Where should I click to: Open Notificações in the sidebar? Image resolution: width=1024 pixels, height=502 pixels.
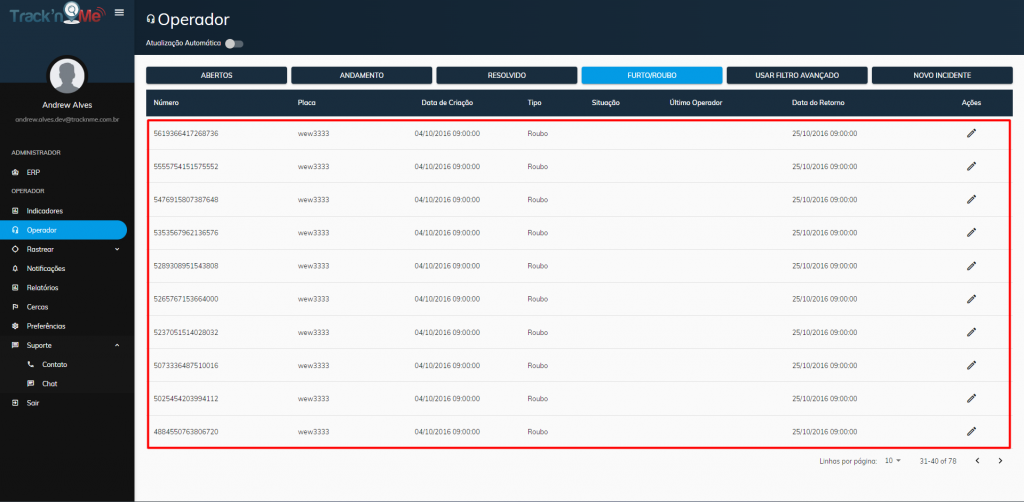[63, 268]
